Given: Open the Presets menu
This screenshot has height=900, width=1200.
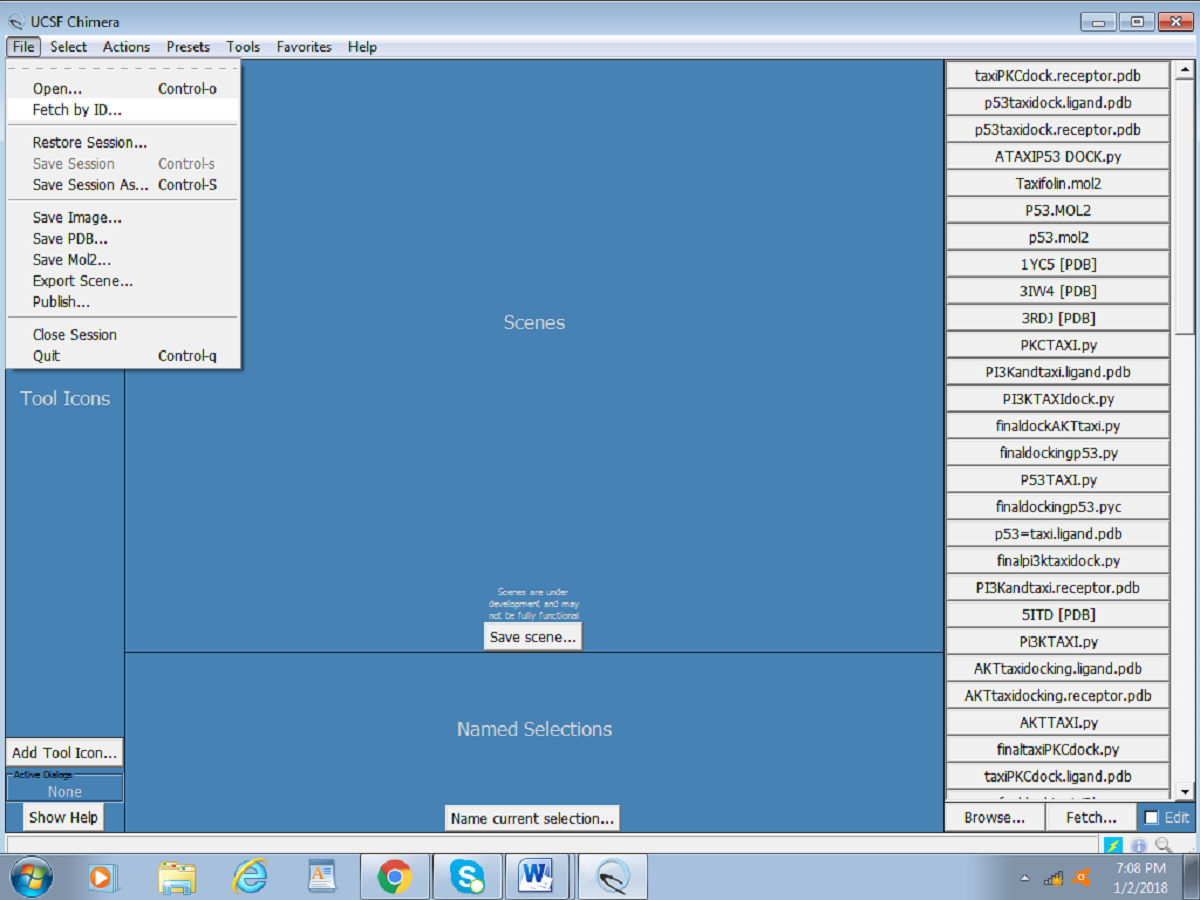Looking at the screenshot, I should point(188,46).
